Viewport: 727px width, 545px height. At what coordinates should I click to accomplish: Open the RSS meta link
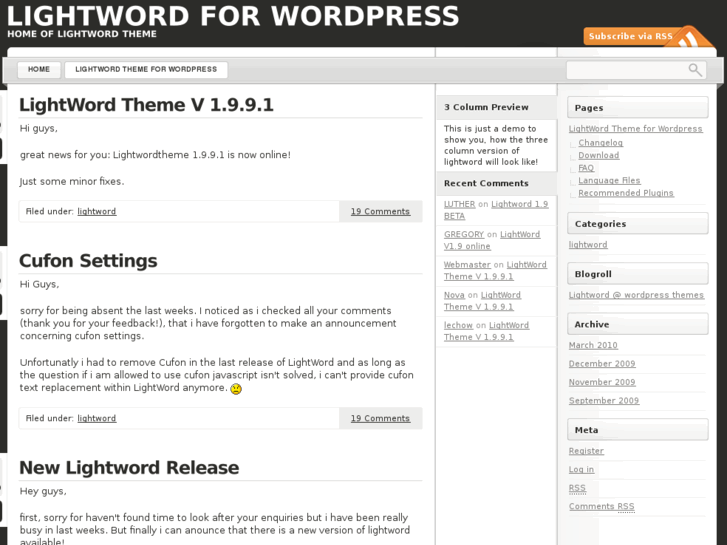(x=577, y=488)
